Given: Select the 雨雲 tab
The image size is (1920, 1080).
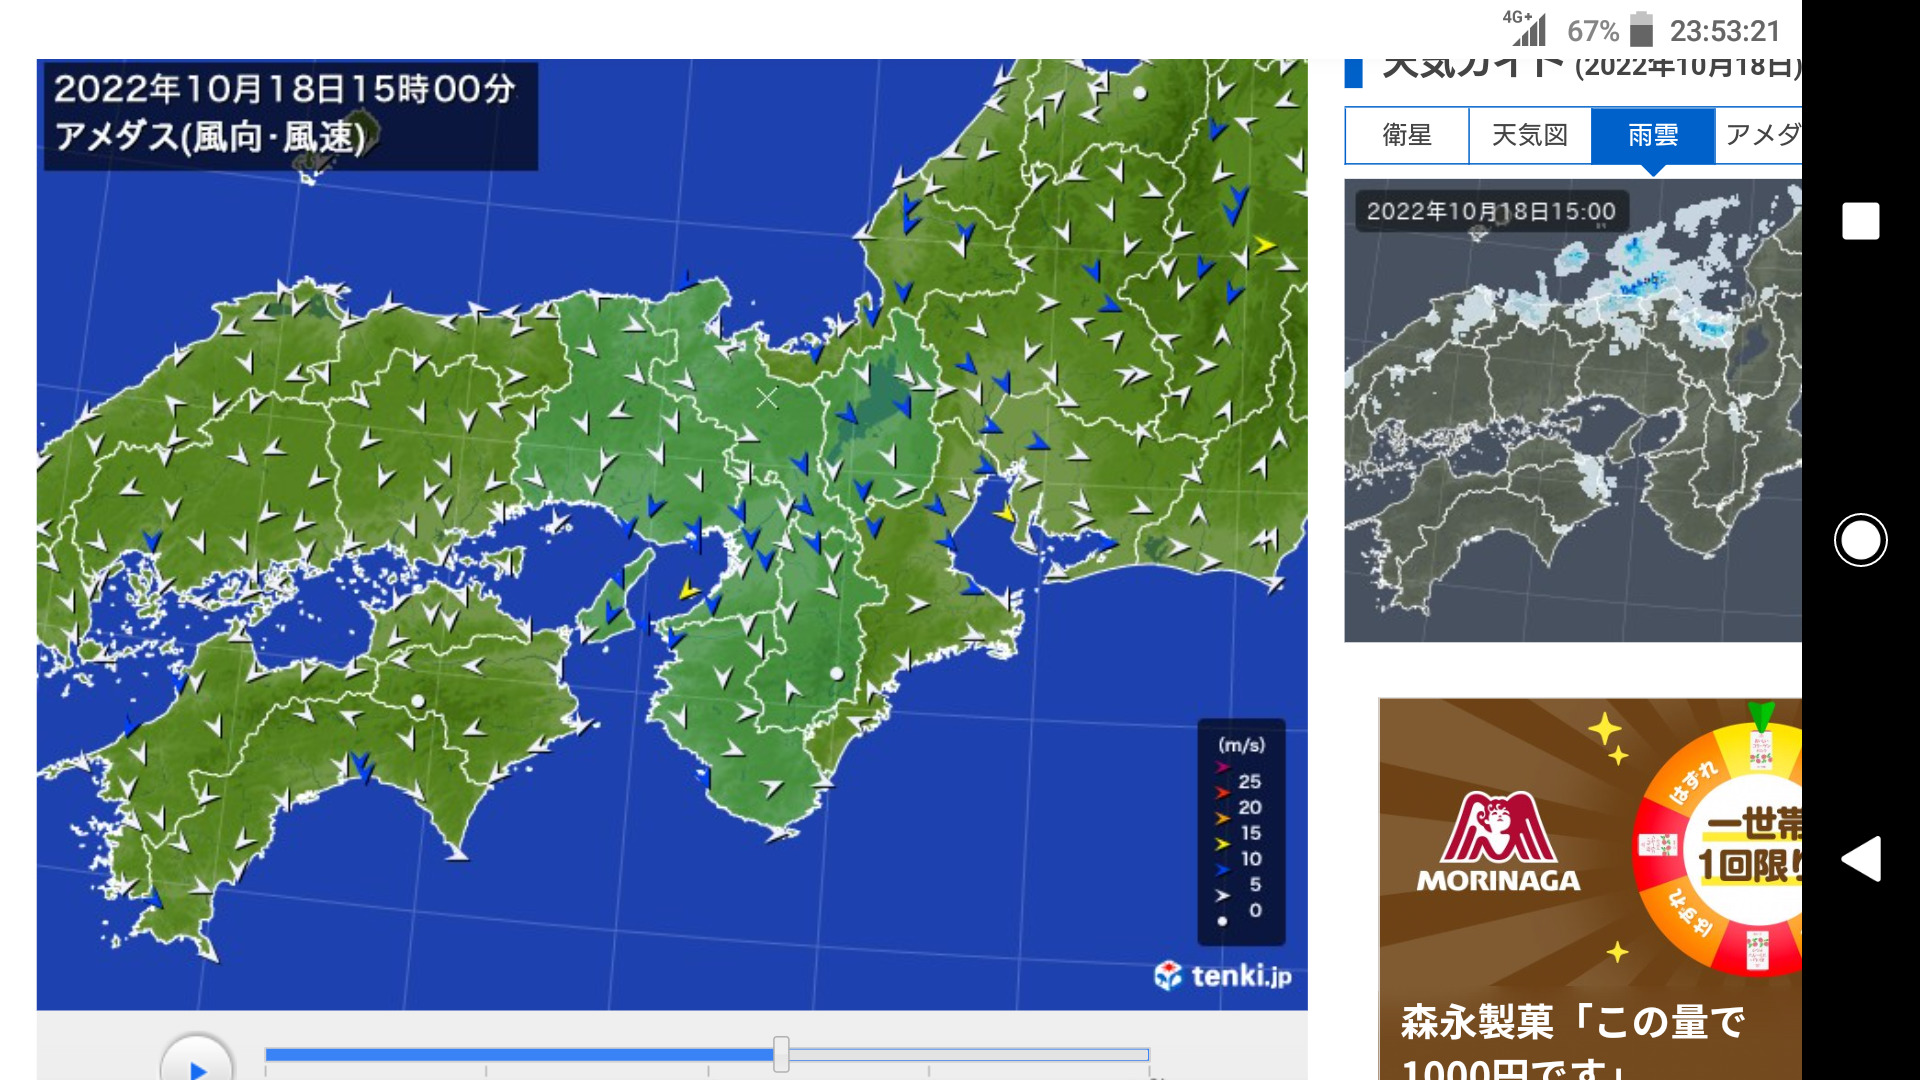Looking at the screenshot, I should pos(1653,135).
